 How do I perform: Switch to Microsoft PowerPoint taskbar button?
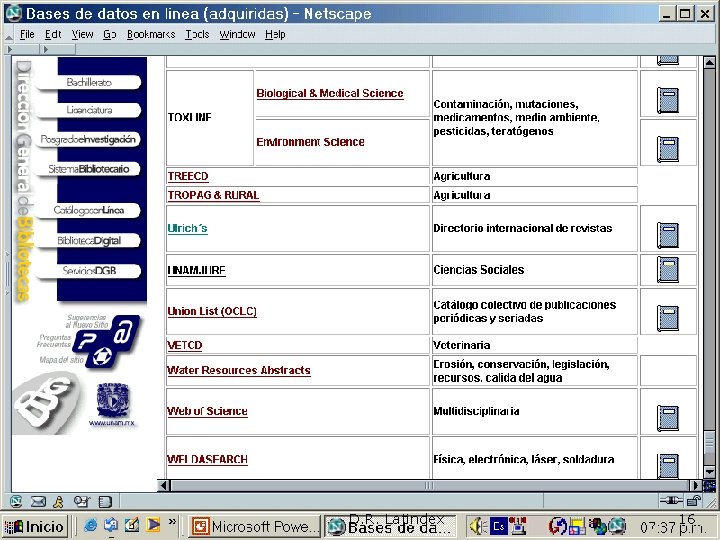pos(255,526)
